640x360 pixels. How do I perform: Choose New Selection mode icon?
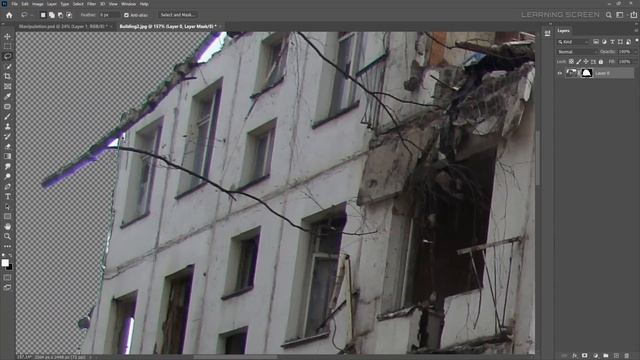(x=43, y=15)
